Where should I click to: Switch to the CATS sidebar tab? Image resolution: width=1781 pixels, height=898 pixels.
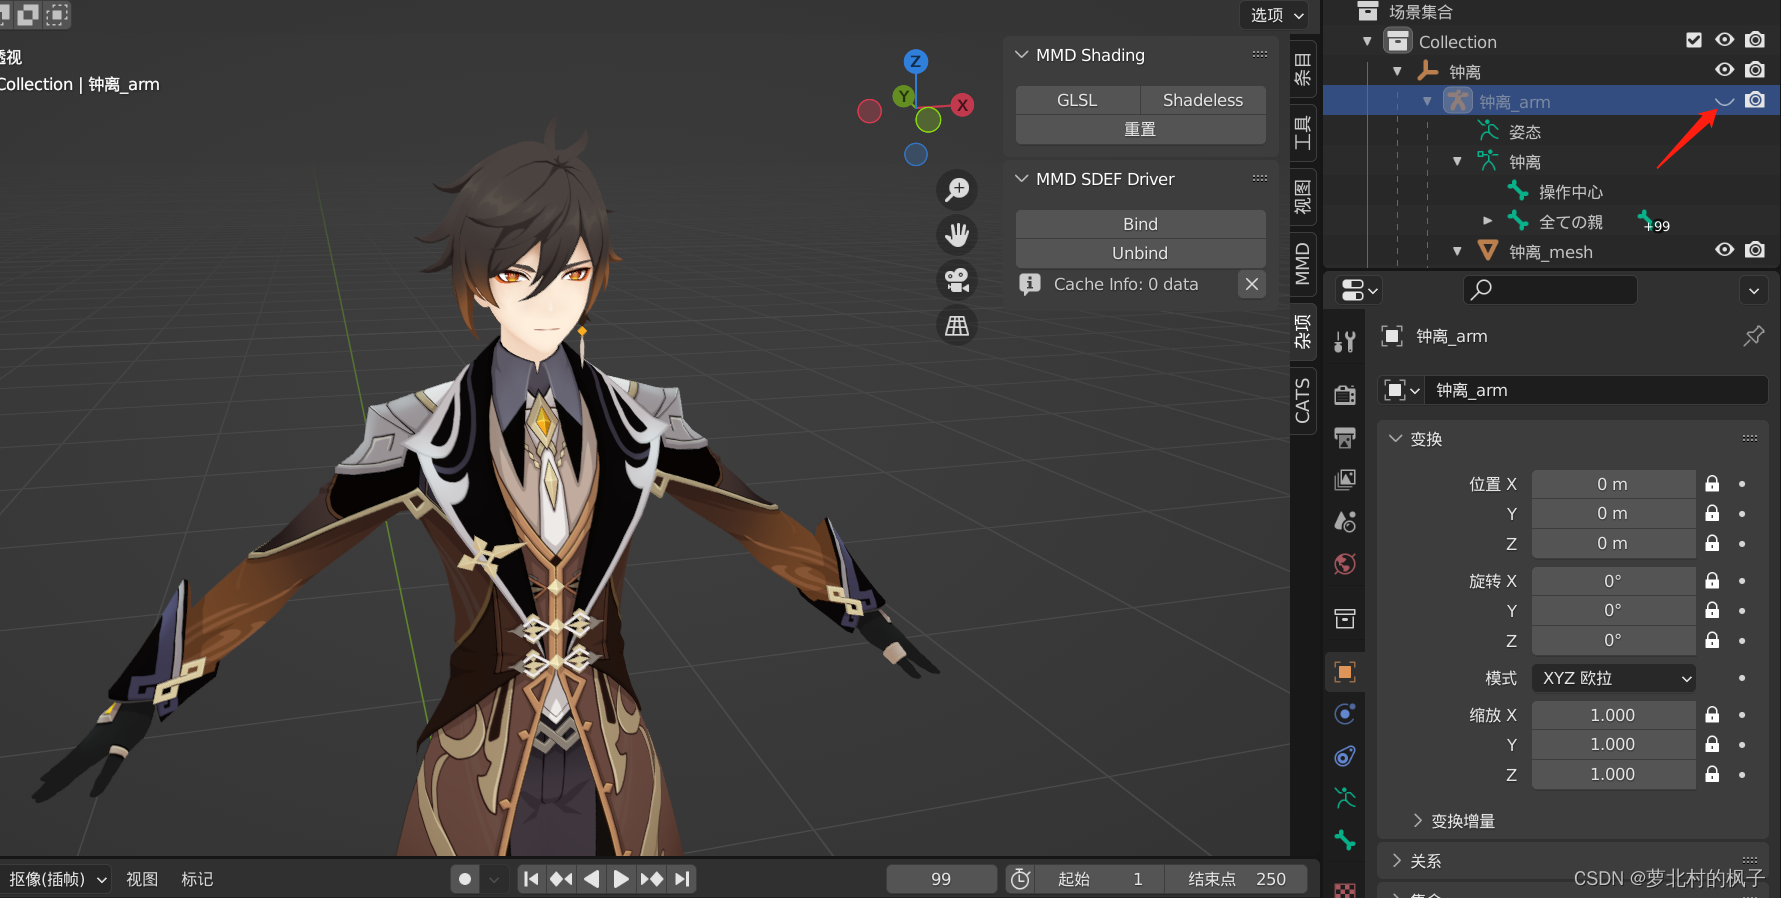pos(1303,400)
